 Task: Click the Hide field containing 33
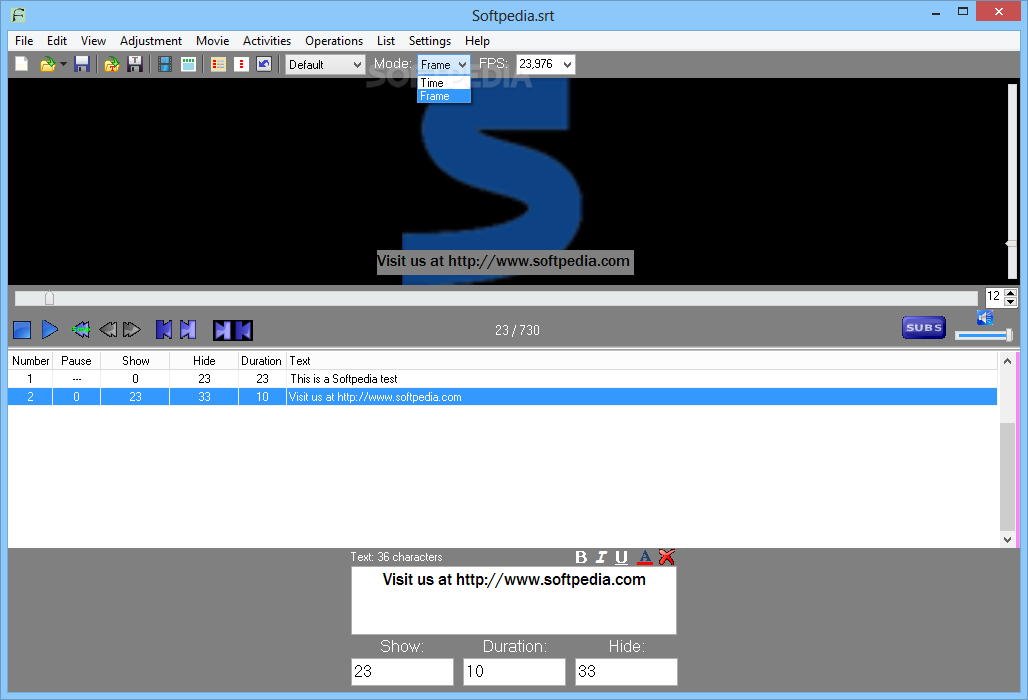tap(627, 672)
